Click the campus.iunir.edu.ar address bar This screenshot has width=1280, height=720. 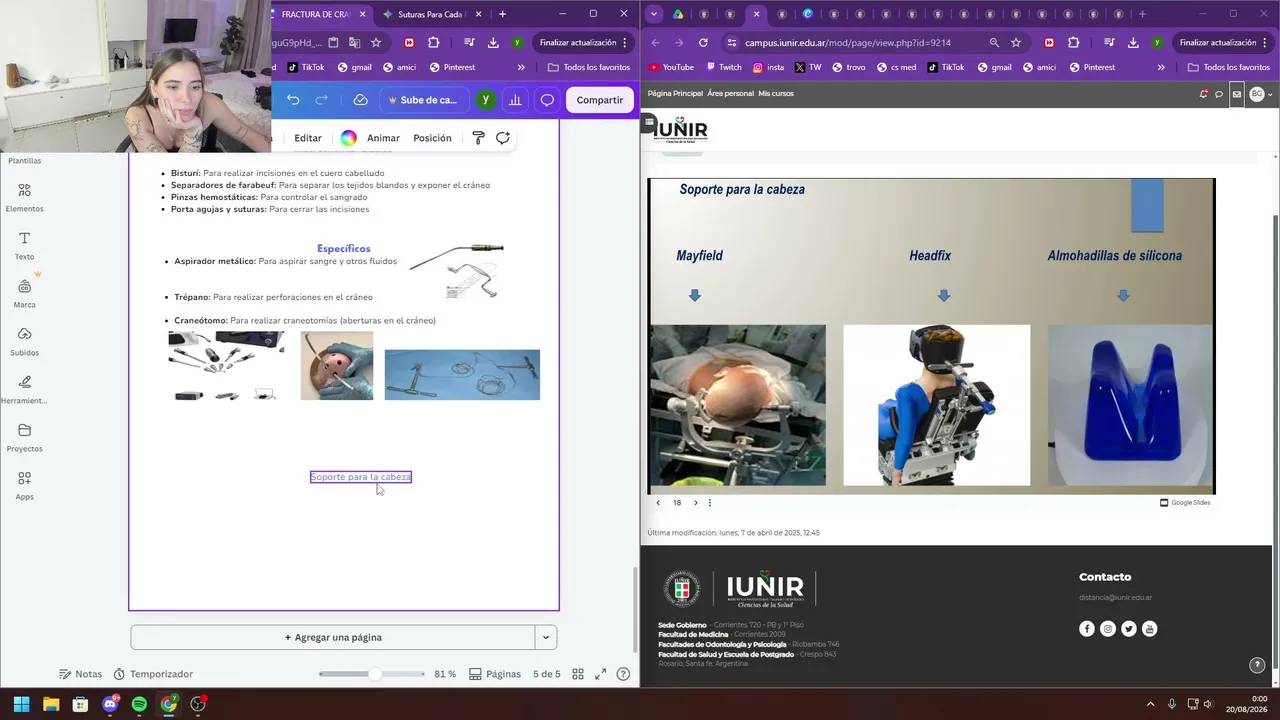855,43
